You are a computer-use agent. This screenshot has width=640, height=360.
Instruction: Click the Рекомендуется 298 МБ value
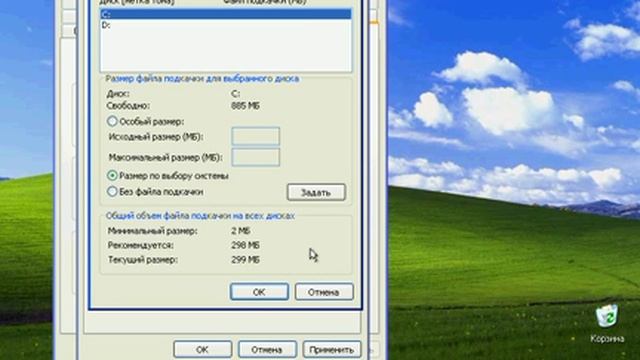245,245
